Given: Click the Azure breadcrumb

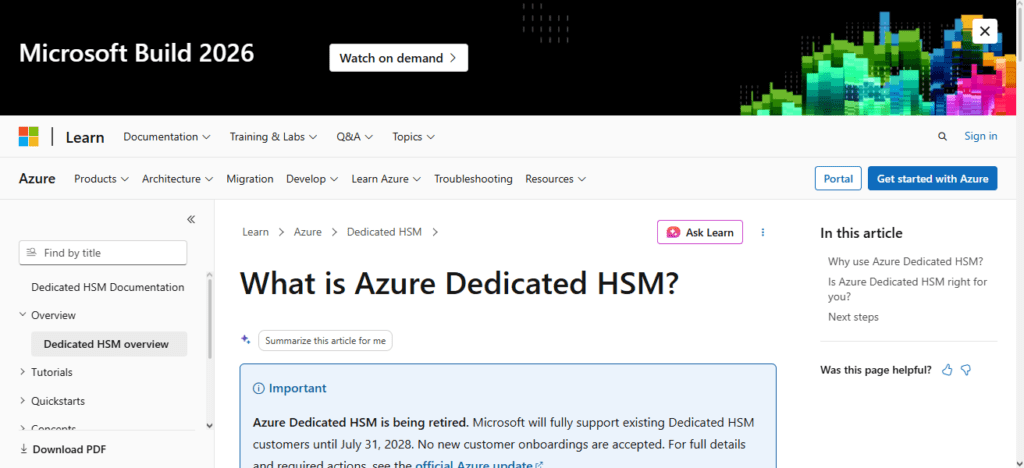Looking at the screenshot, I should 308,232.
